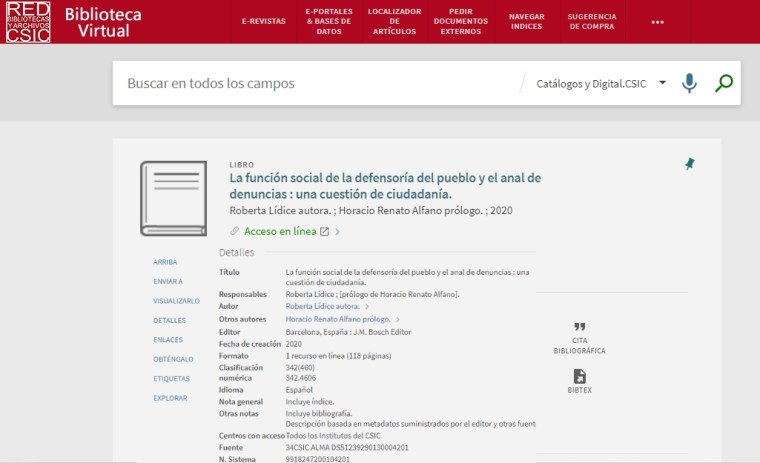The image size is (760, 463).
Task: Click the Cita Bibliográfica quote icon
Action: [579, 327]
